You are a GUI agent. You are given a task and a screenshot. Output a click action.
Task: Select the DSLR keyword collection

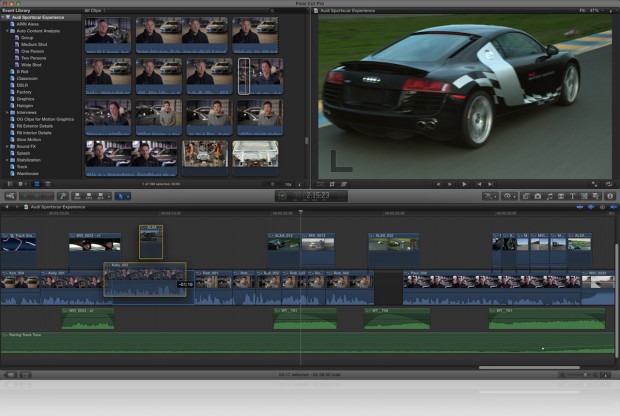coord(22,85)
